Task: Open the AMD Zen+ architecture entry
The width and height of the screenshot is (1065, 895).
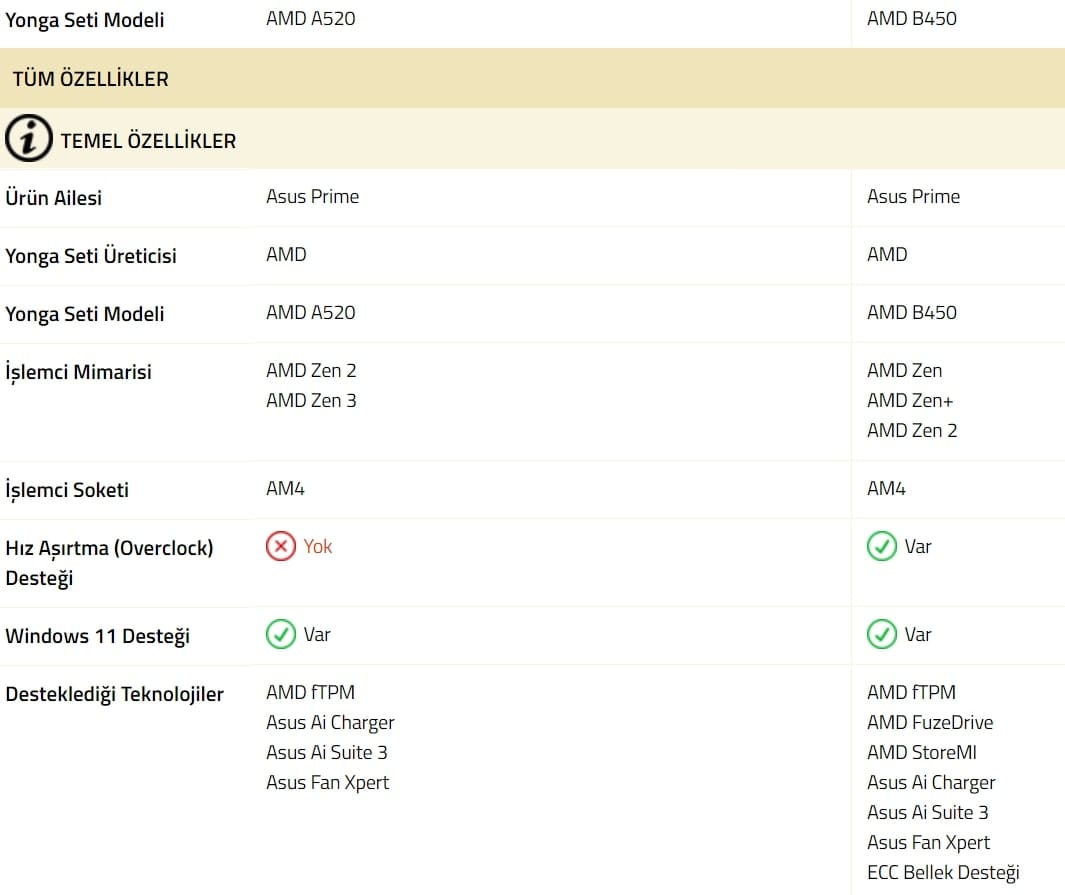Action: [910, 400]
